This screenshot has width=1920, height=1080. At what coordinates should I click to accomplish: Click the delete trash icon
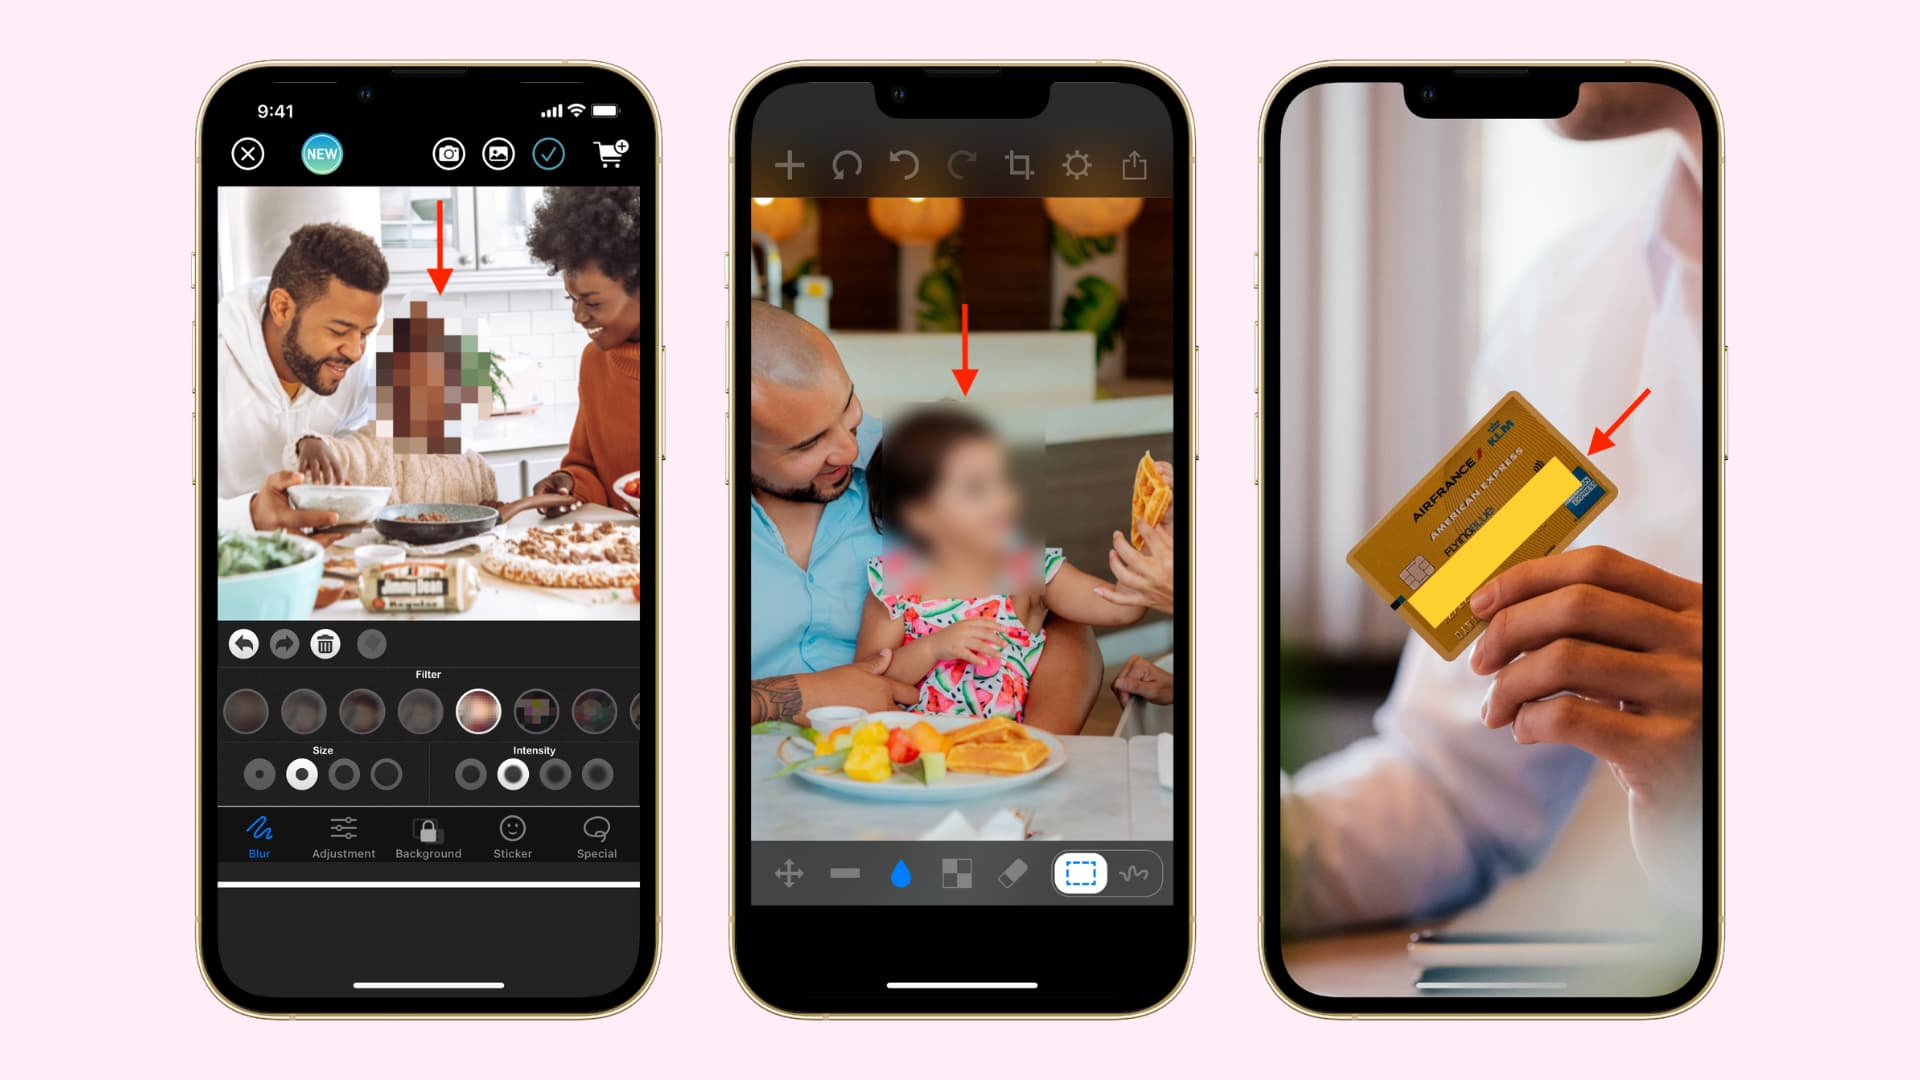point(324,642)
